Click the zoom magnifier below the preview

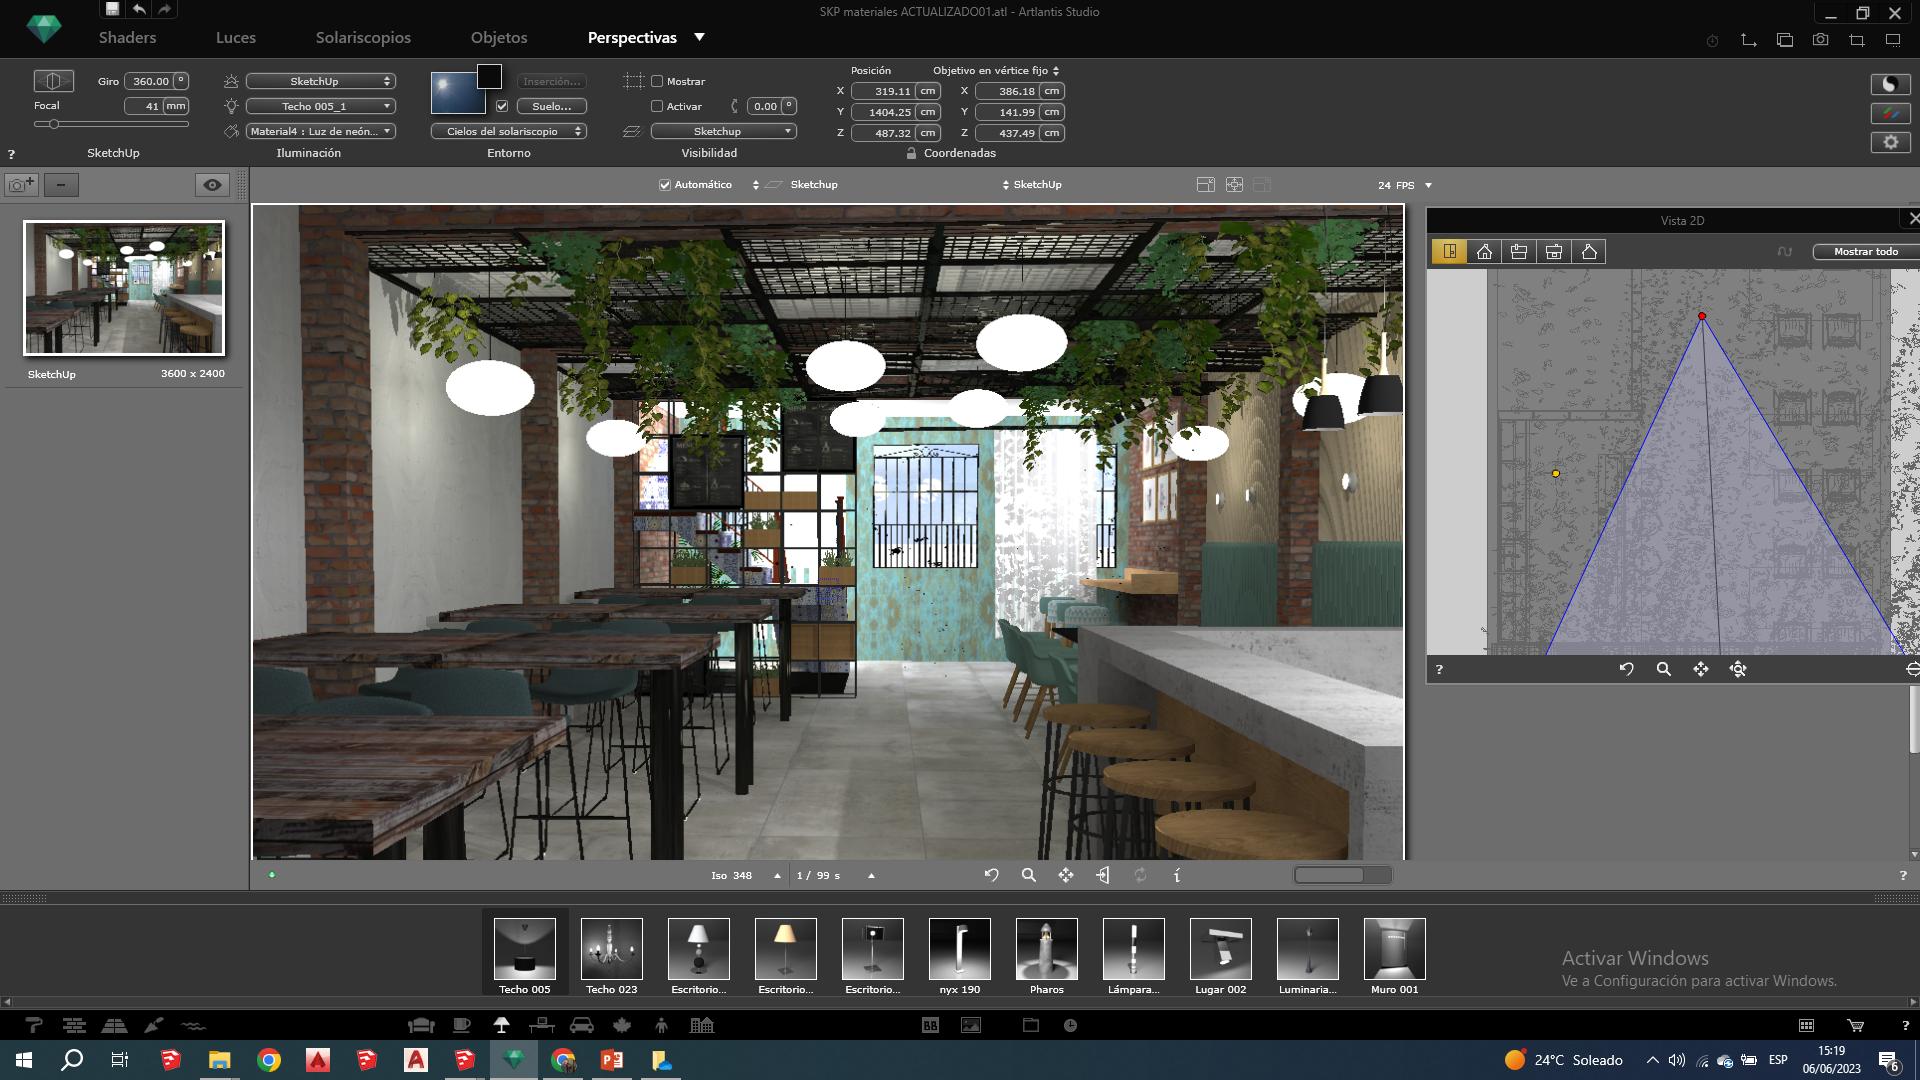click(x=1028, y=875)
